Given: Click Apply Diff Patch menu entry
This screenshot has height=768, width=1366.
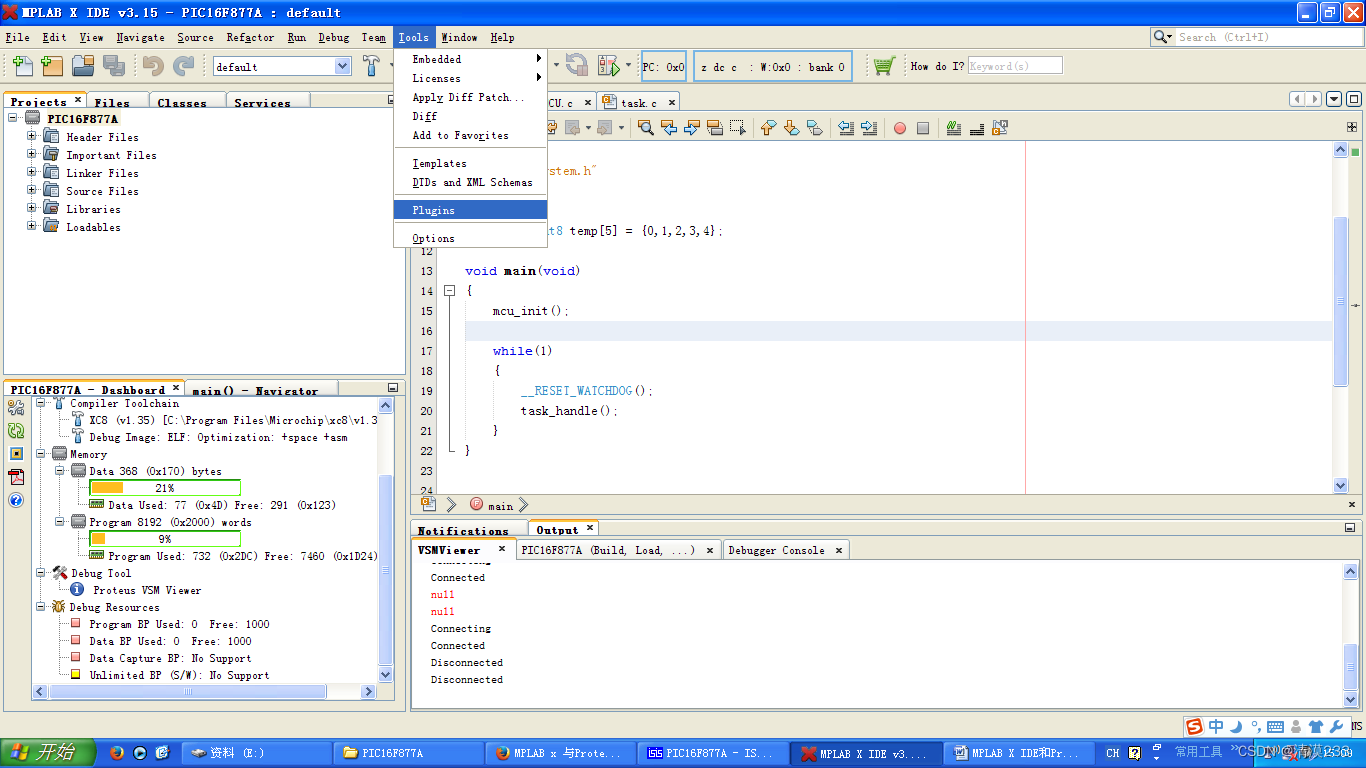Looking at the screenshot, I should [471, 97].
